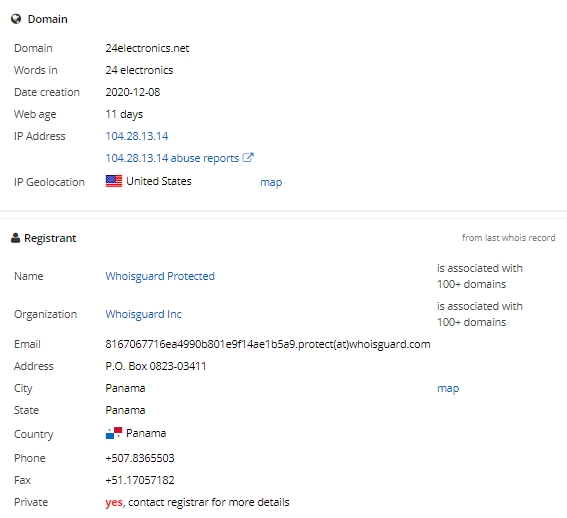The height and width of the screenshot is (518, 567).
Task: Click the 24electronics.net domain value
Action: [147, 48]
